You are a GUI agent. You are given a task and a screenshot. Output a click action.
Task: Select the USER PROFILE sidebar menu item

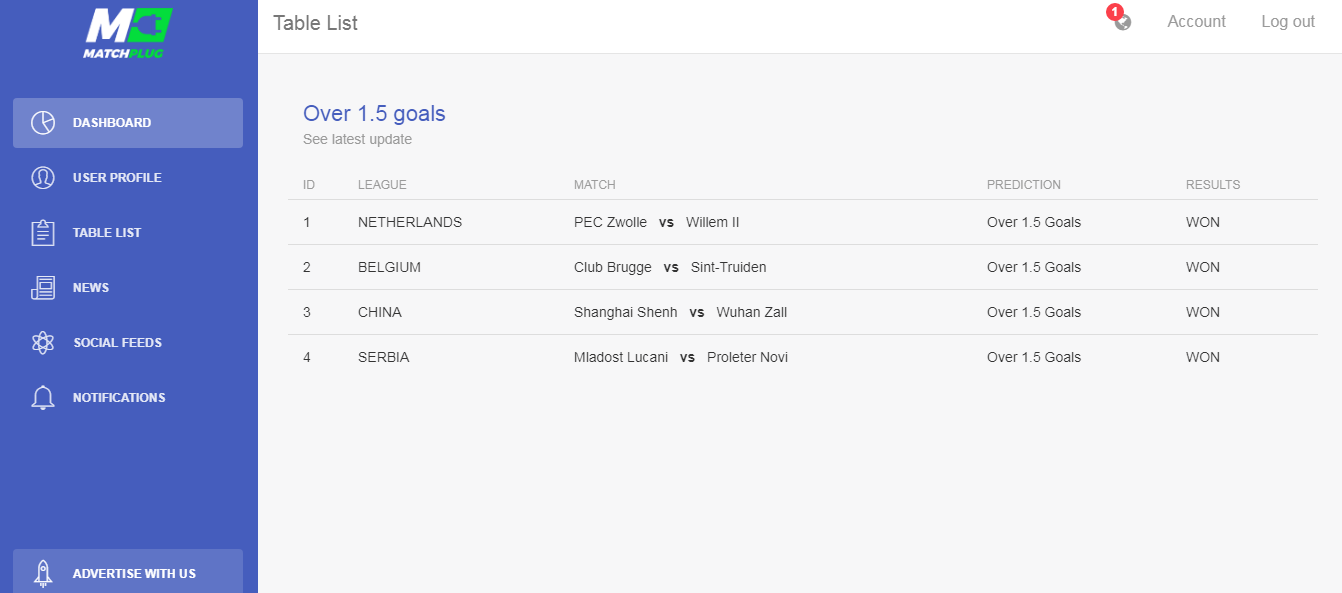[x=128, y=178]
